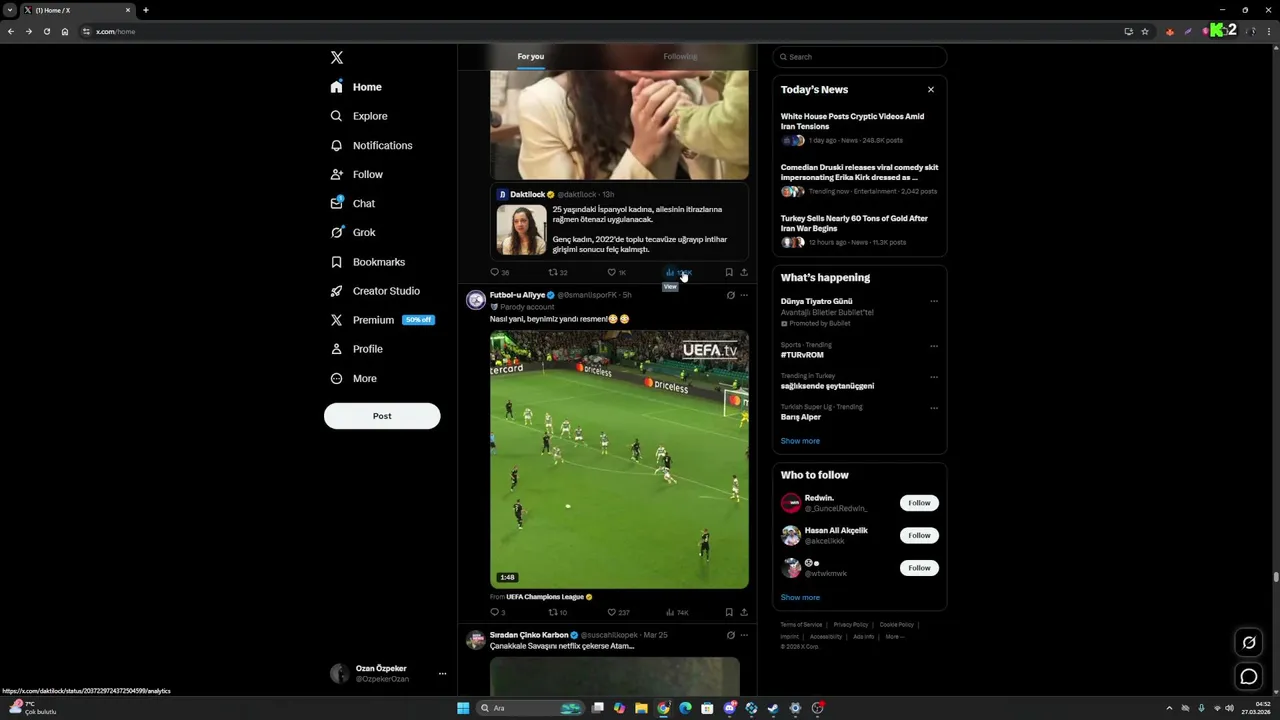Image resolution: width=1280 pixels, height=720 pixels.
Task: Repost the Futbol-u Aliyye post
Action: pos(557,612)
